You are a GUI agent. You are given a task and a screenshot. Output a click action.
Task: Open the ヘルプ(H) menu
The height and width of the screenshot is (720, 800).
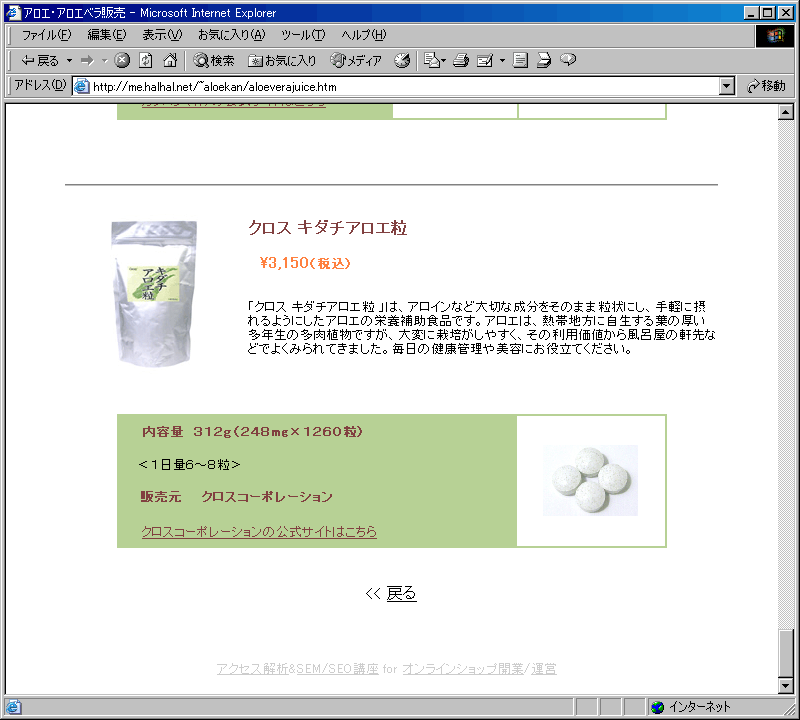[364, 35]
